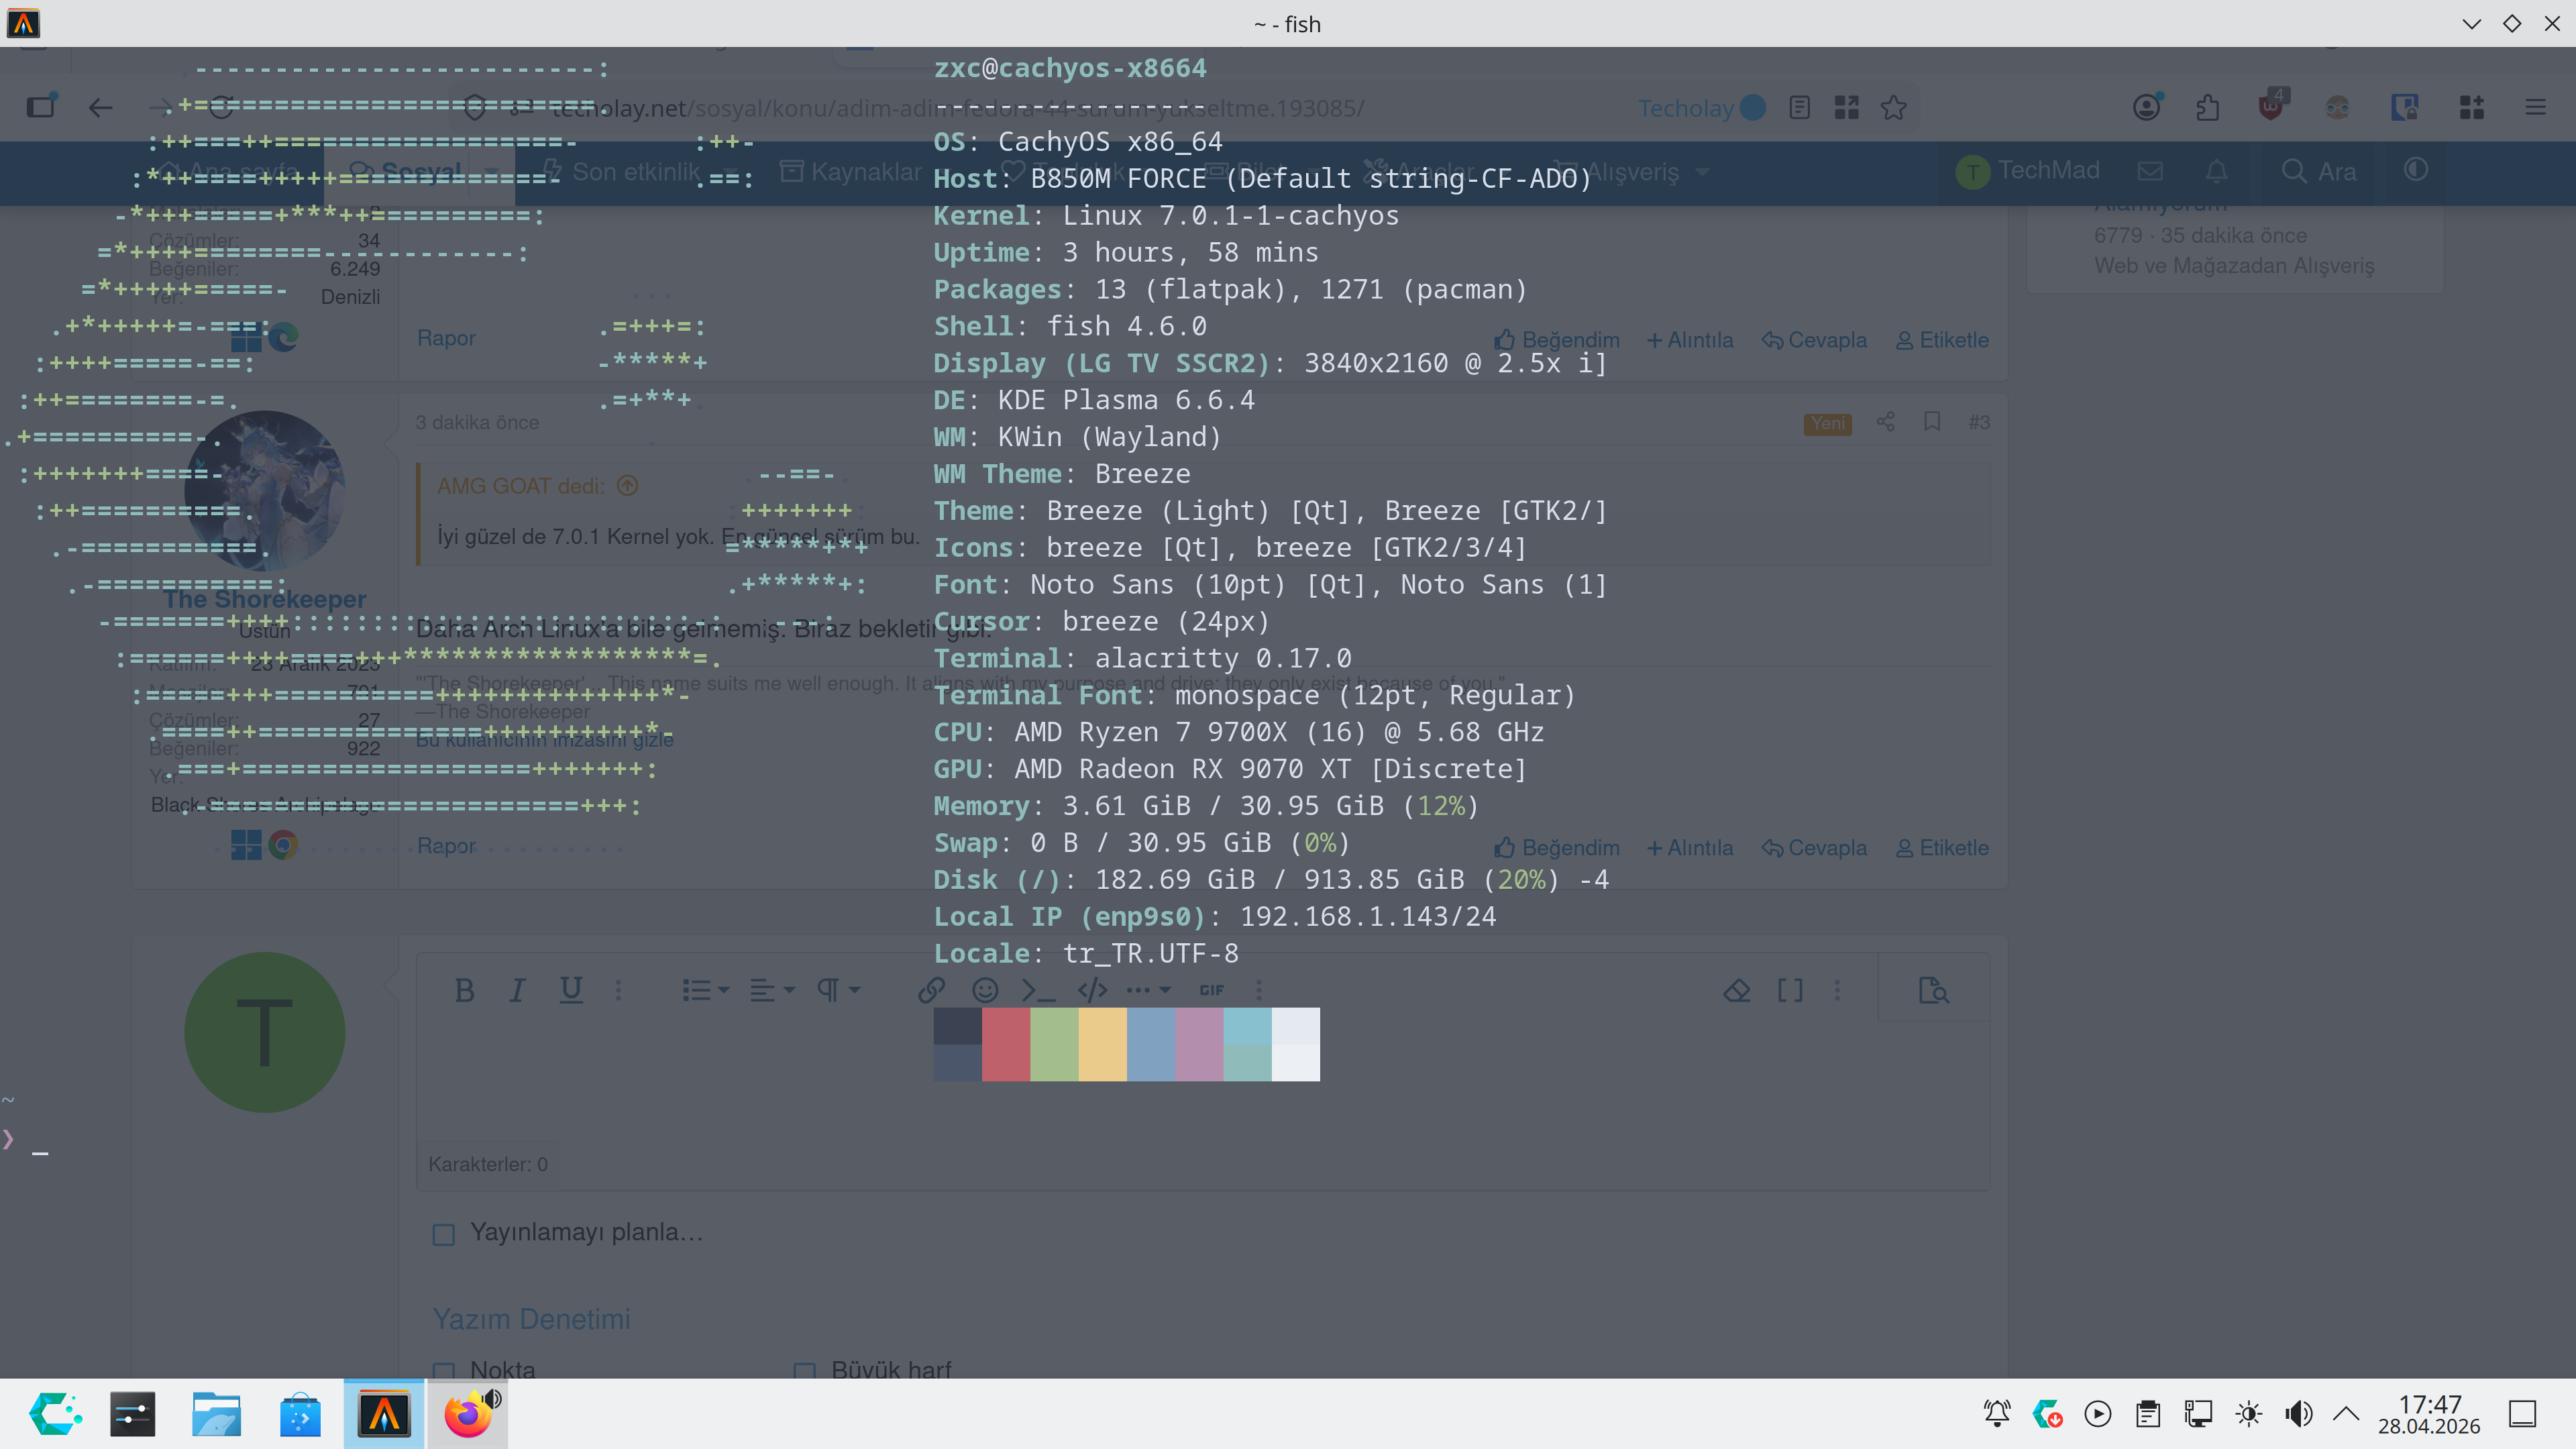The image size is (2576, 1449).
Task: Click Bold in the reply editor
Action: (464, 990)
